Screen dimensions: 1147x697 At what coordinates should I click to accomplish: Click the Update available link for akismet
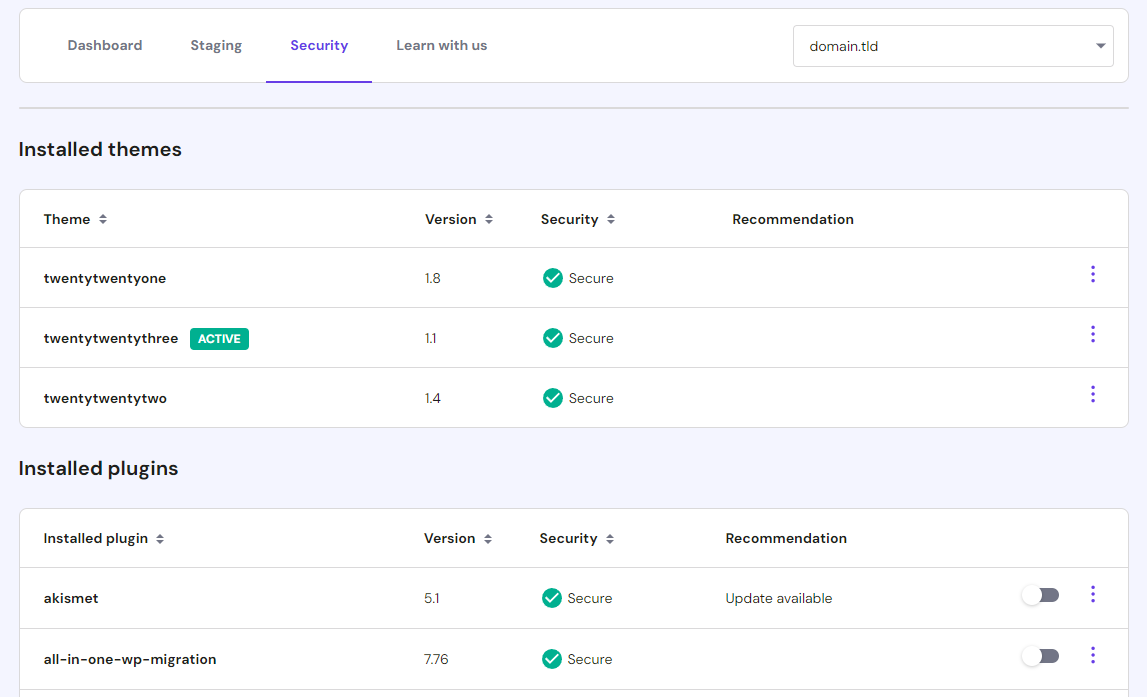pyautogui.click(x=778, y=598)
